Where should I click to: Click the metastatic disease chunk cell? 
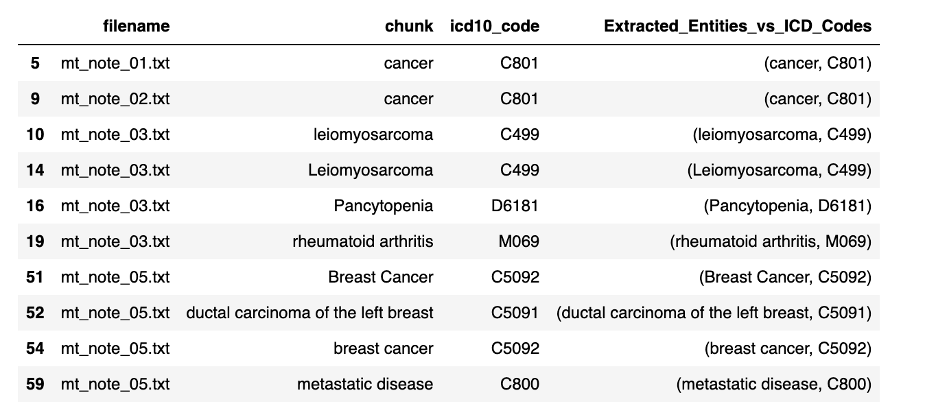coord(365,383)
